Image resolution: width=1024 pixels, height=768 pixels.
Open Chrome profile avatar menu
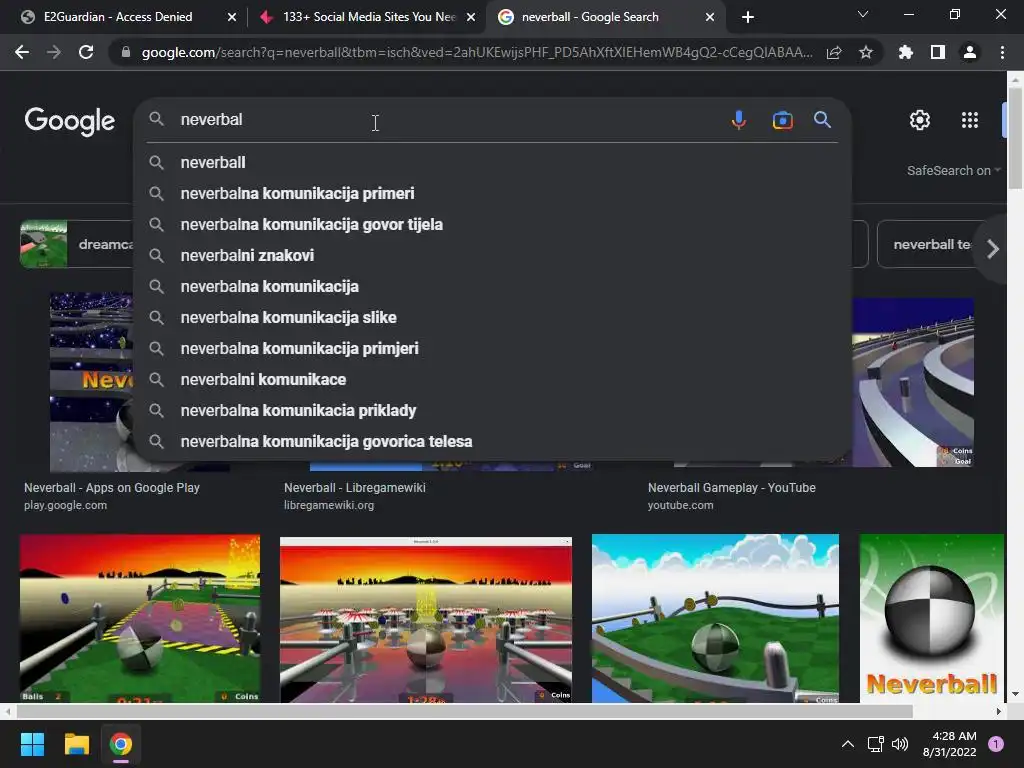click(970, 52)
